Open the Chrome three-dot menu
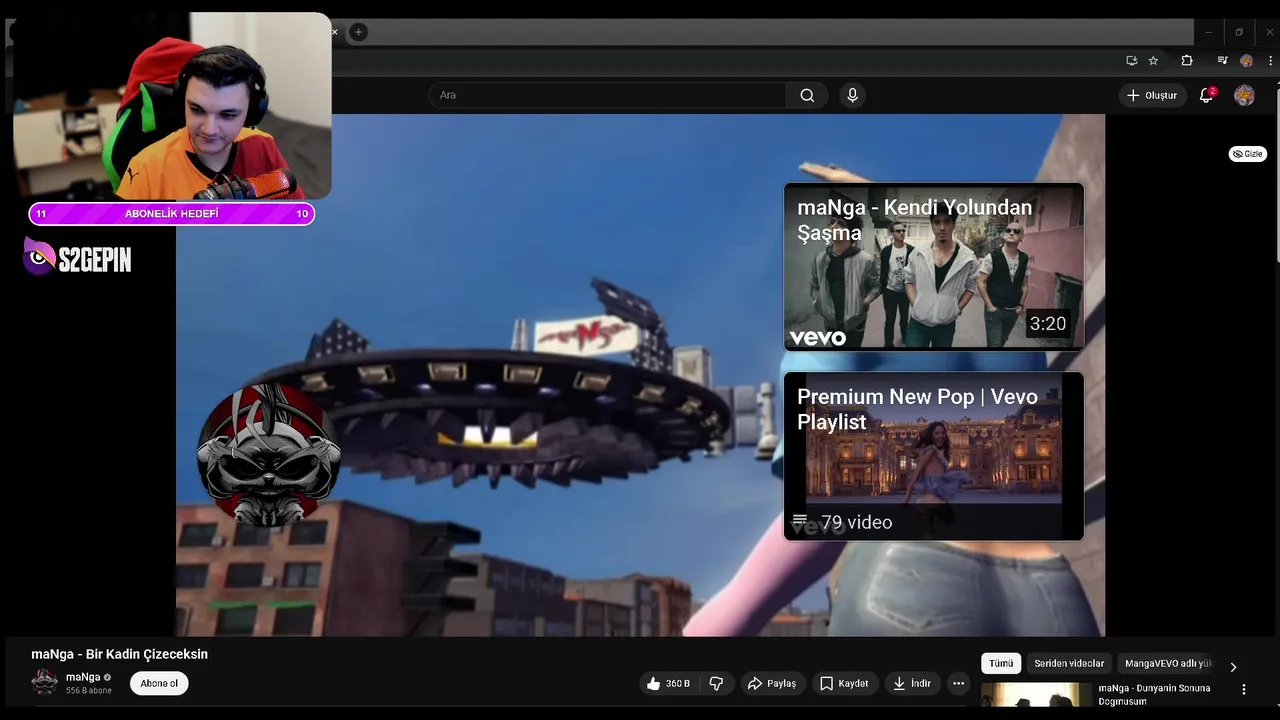Screen dimensions: 1280x720 (1270, 60)
